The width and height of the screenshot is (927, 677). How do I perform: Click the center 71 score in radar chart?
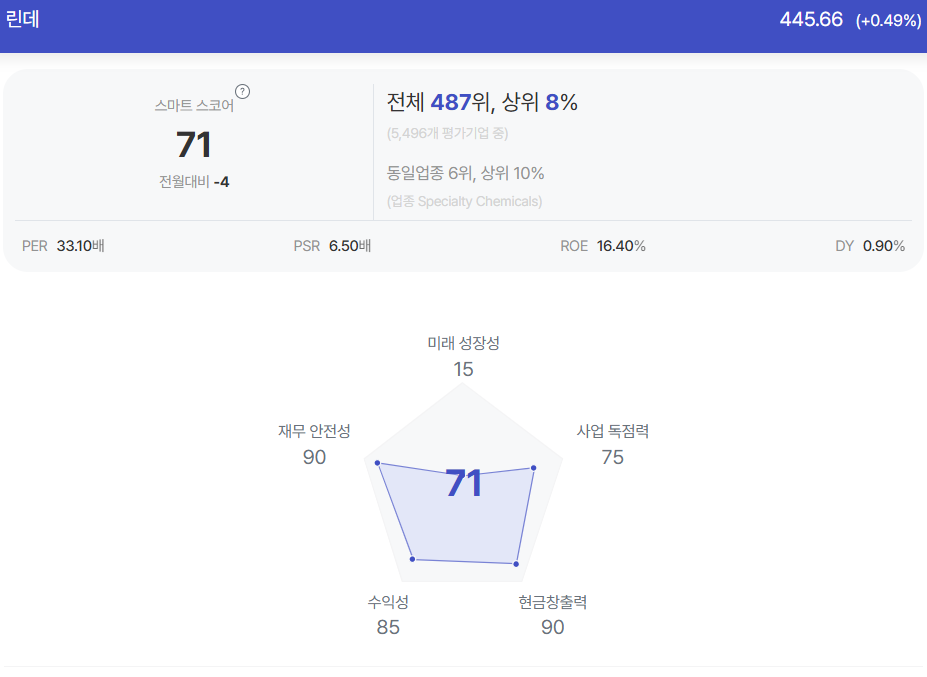(464, 483)
